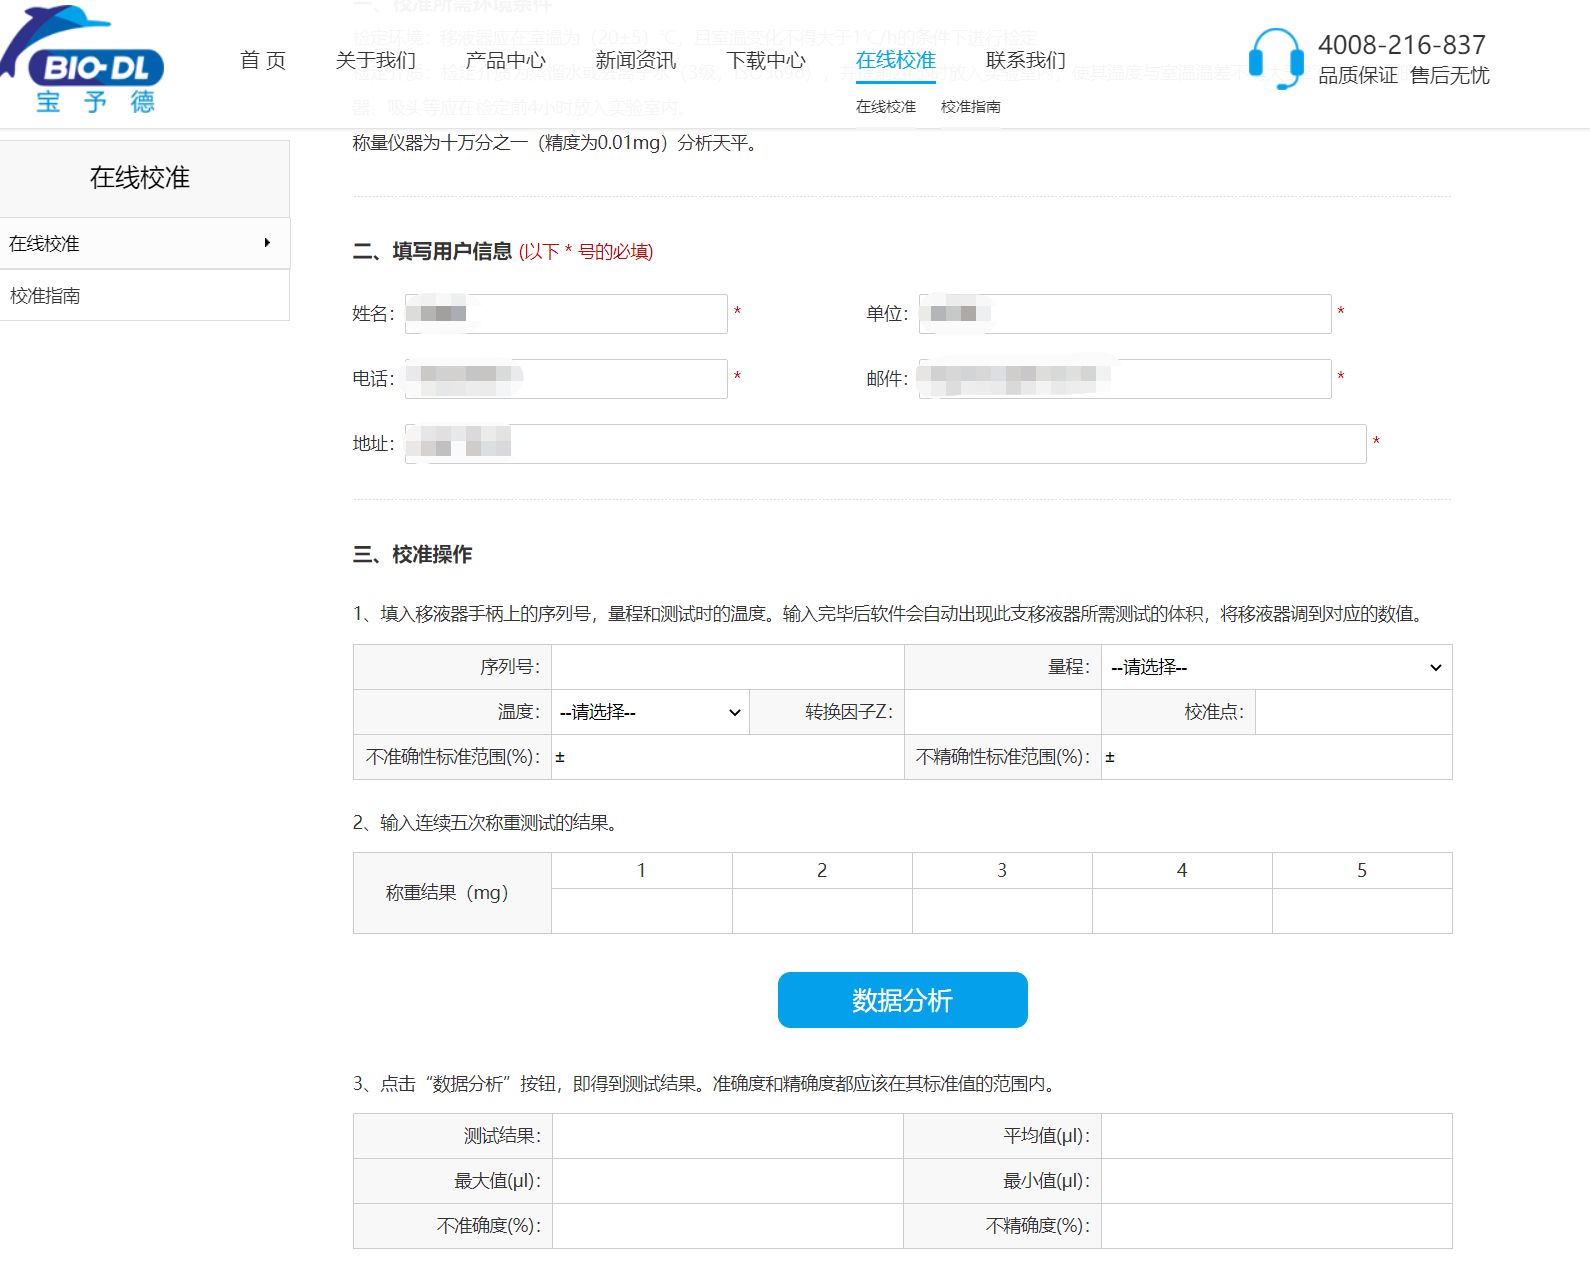Open the 量程 range dropdown
Viewport: 1590px width, 1277px height.
coord(1276,667)
